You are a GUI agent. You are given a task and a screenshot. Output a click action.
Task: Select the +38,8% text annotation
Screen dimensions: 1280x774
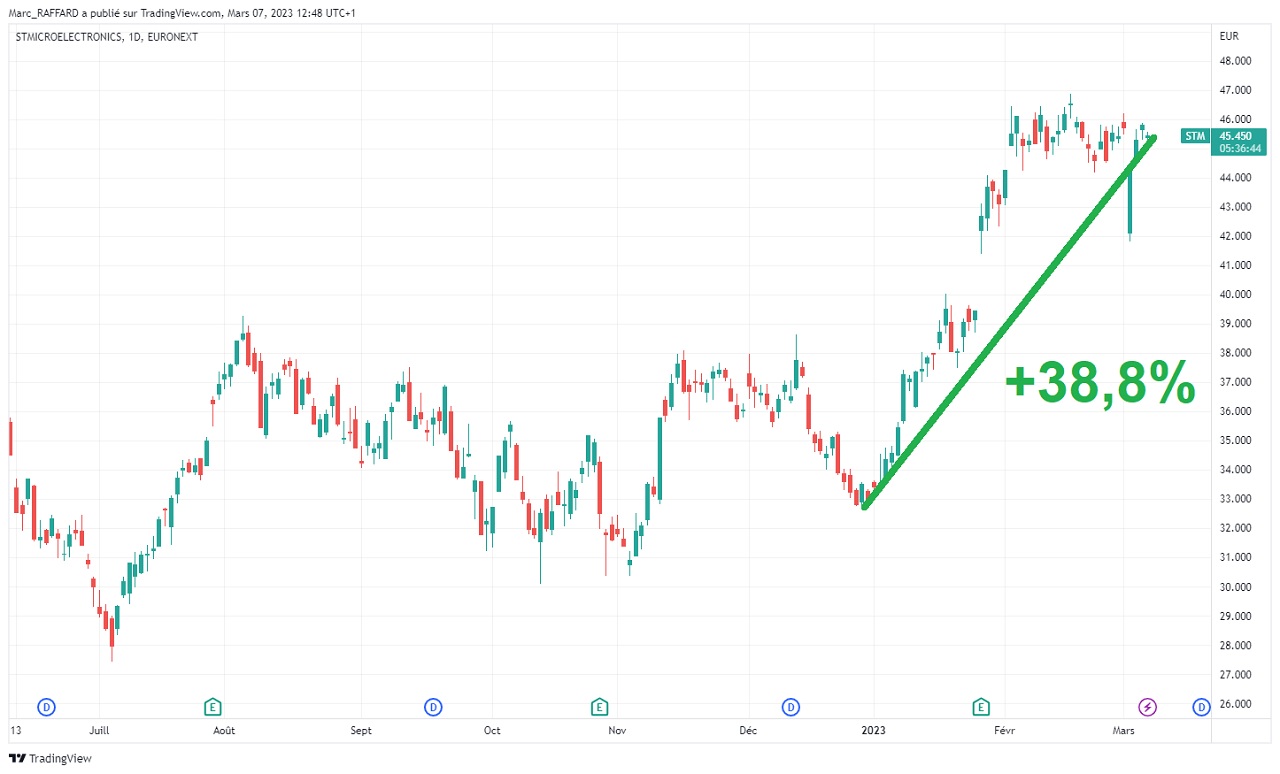click(x=1100, y=382)
